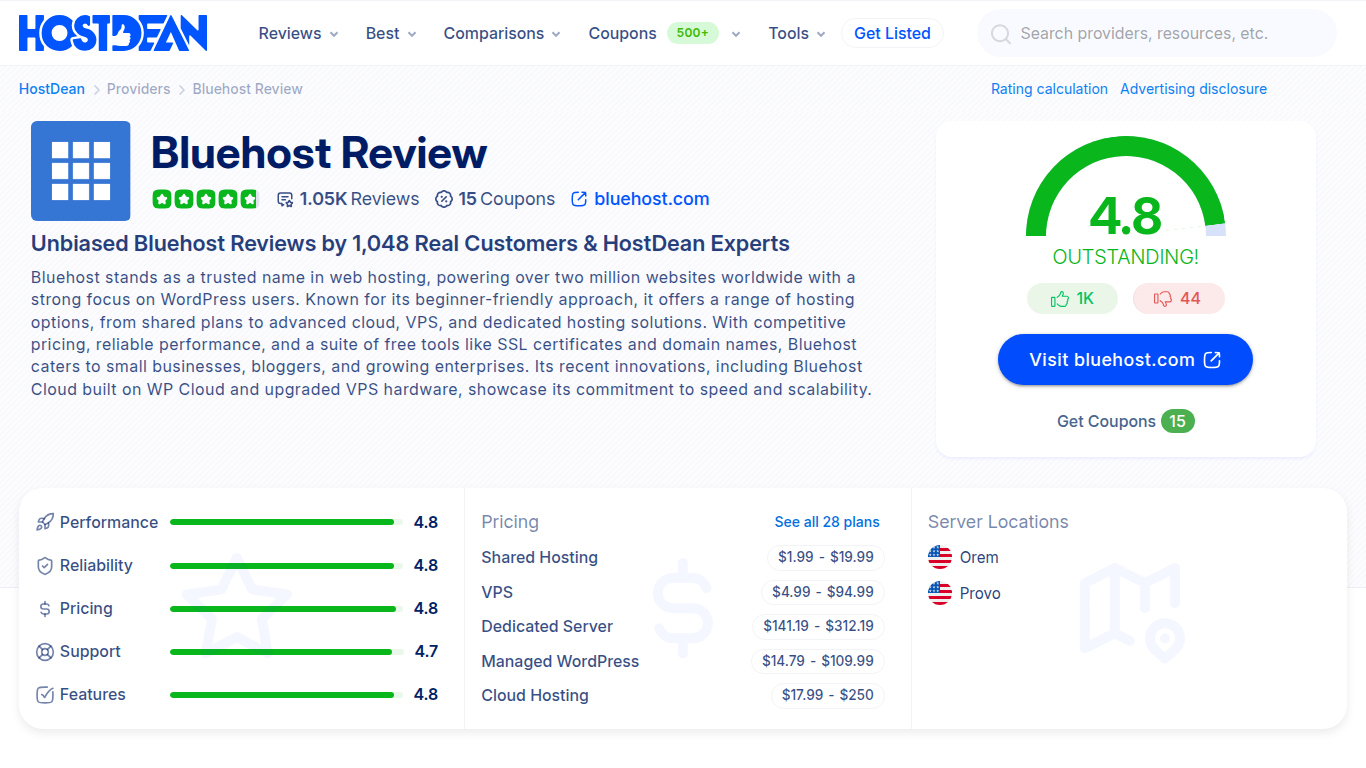Image resolution: width=1366 pixels, height=768 pixels.
Task: Click the HostDean logo
Action: [113, 33]
